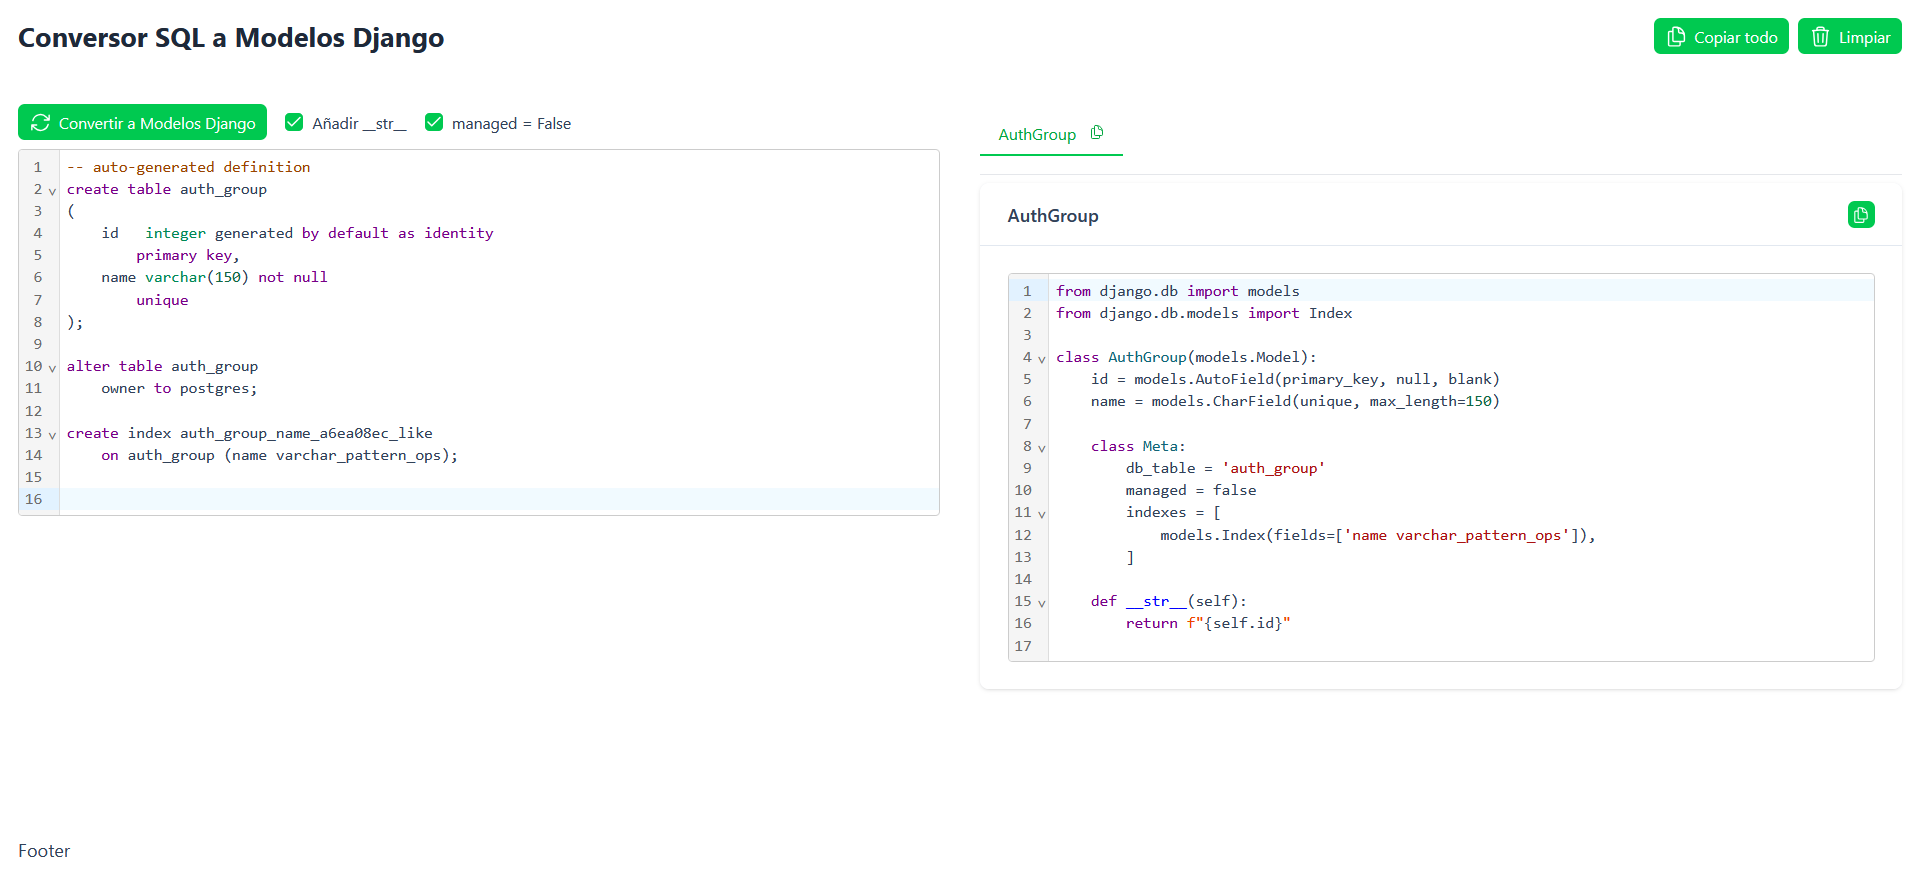The image size is (1910, 881).
Task: Collapse the alter table fold arrow on SQL line 10
Action: click(52, 368)
